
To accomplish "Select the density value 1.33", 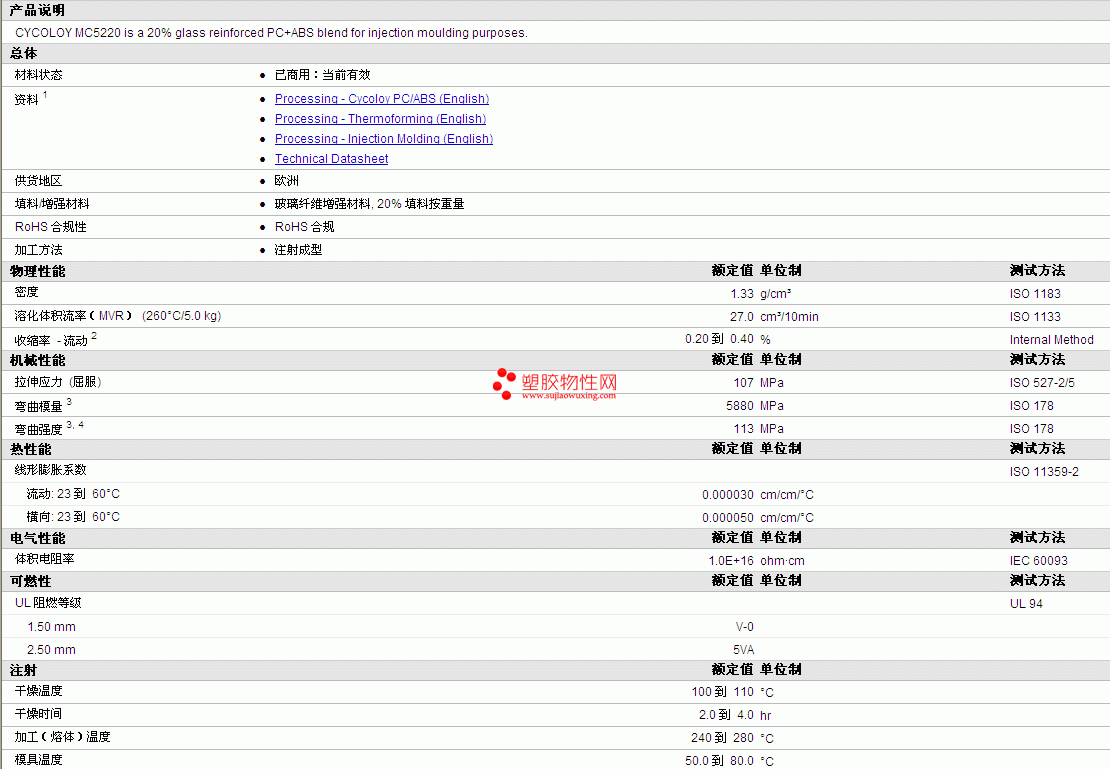I will click(742, 293).
